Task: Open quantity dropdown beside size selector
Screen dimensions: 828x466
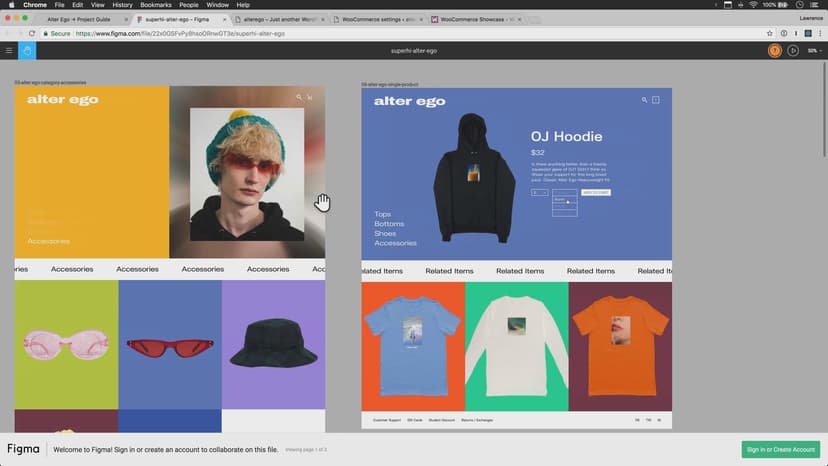Action: (x=539, y=192)
